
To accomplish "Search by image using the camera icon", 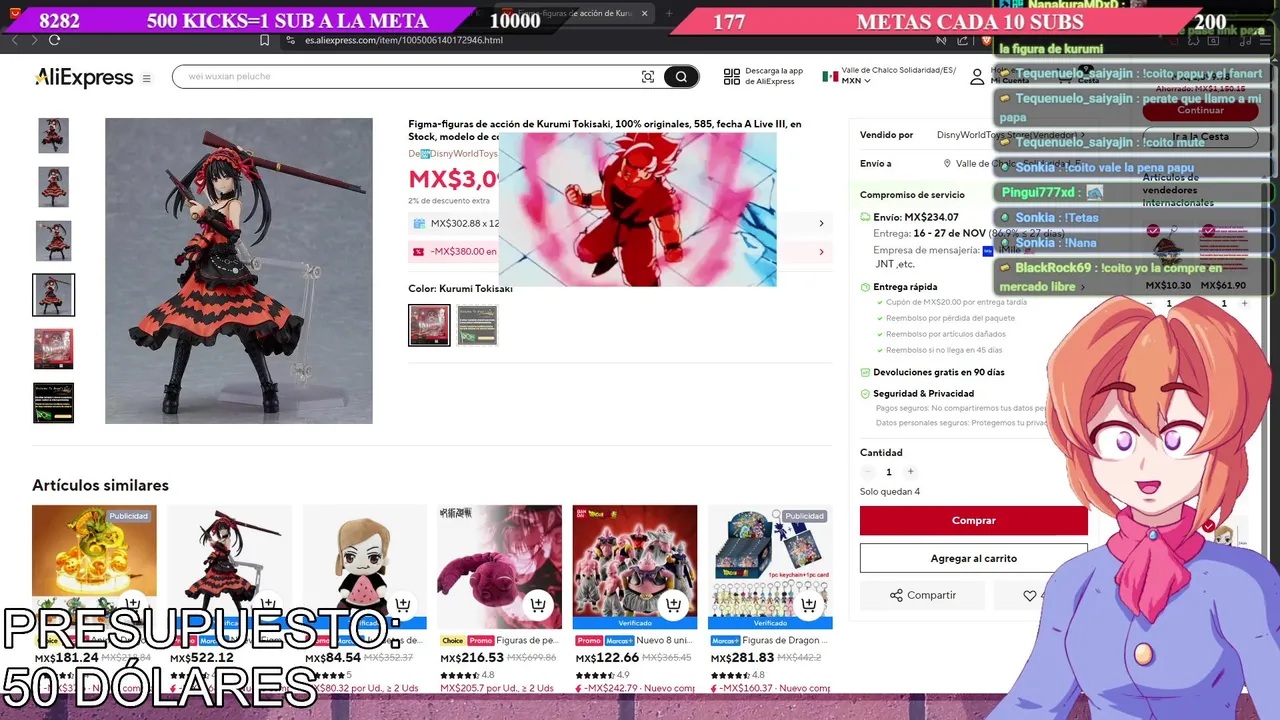I will [x=648, y=77].
